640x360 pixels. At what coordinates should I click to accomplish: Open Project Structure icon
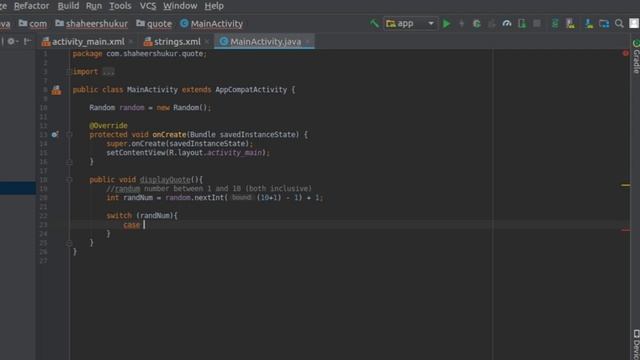[604, 24]
